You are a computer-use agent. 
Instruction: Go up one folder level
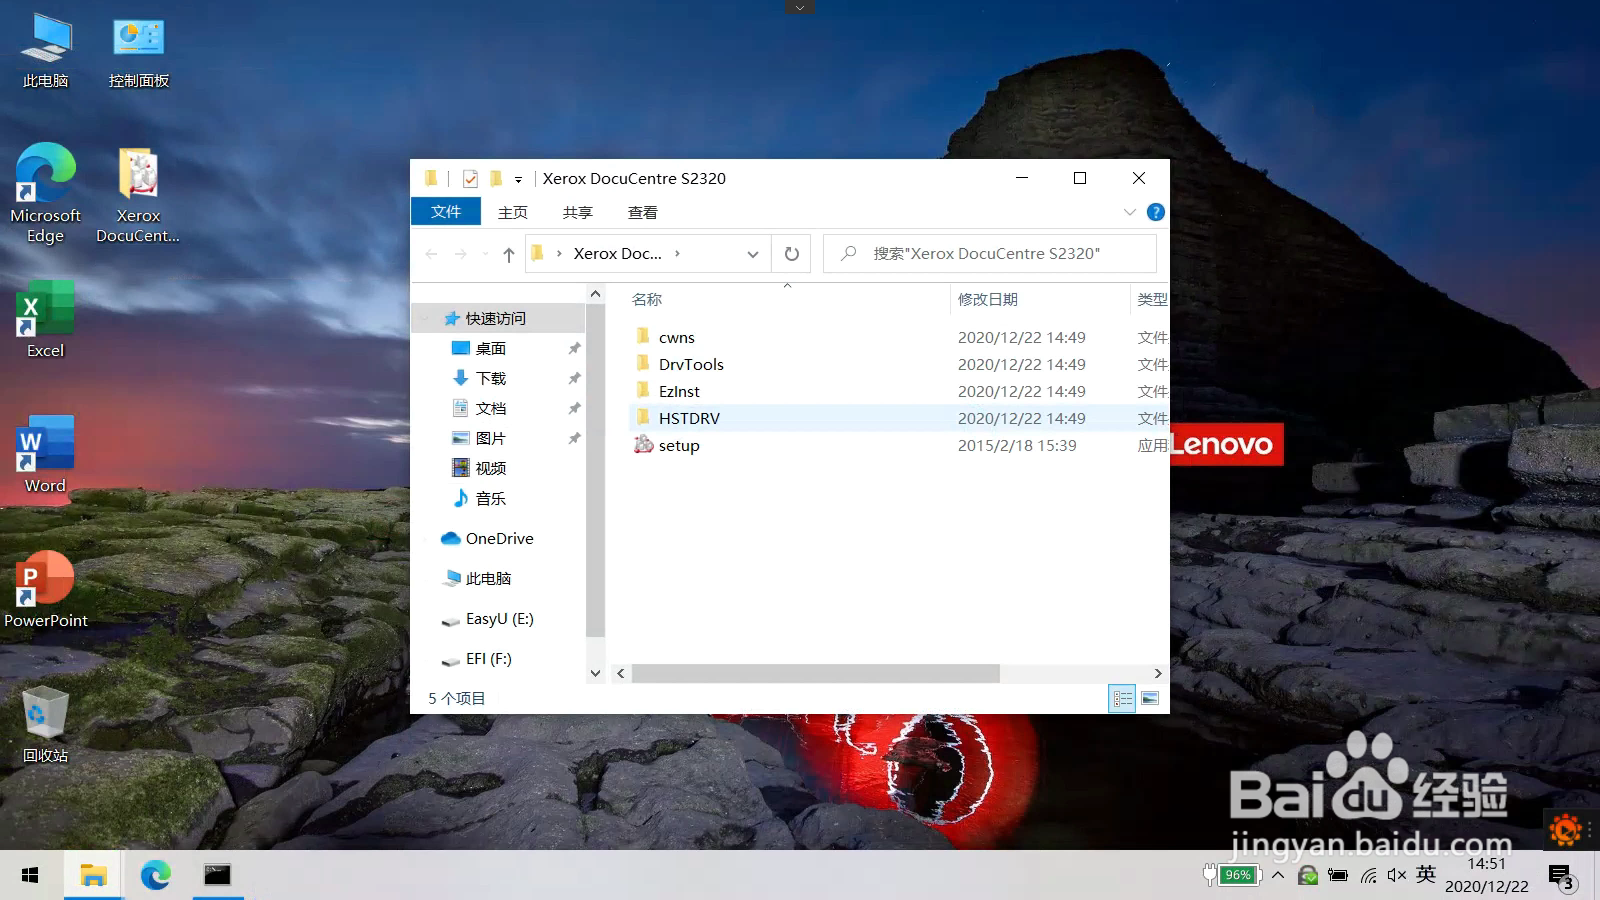pyautogui.click(x=508, y=254)
